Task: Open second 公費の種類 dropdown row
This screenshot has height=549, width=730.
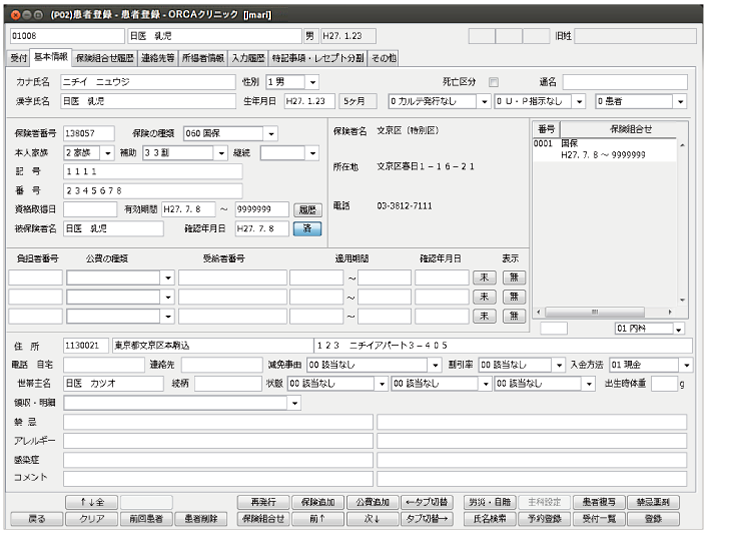Action: click(168, 298)
